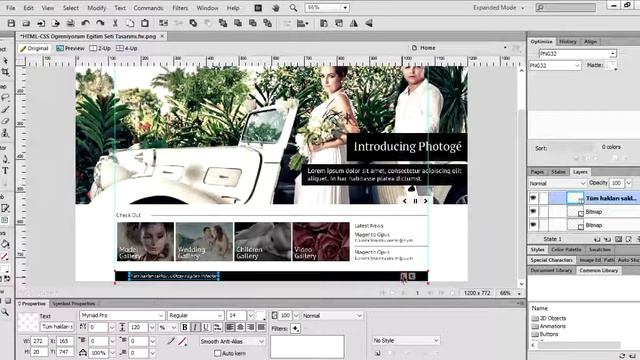This screenshot has height=360, width=640.
Task: Click the Export icon in toolbar
Action: 56,23
